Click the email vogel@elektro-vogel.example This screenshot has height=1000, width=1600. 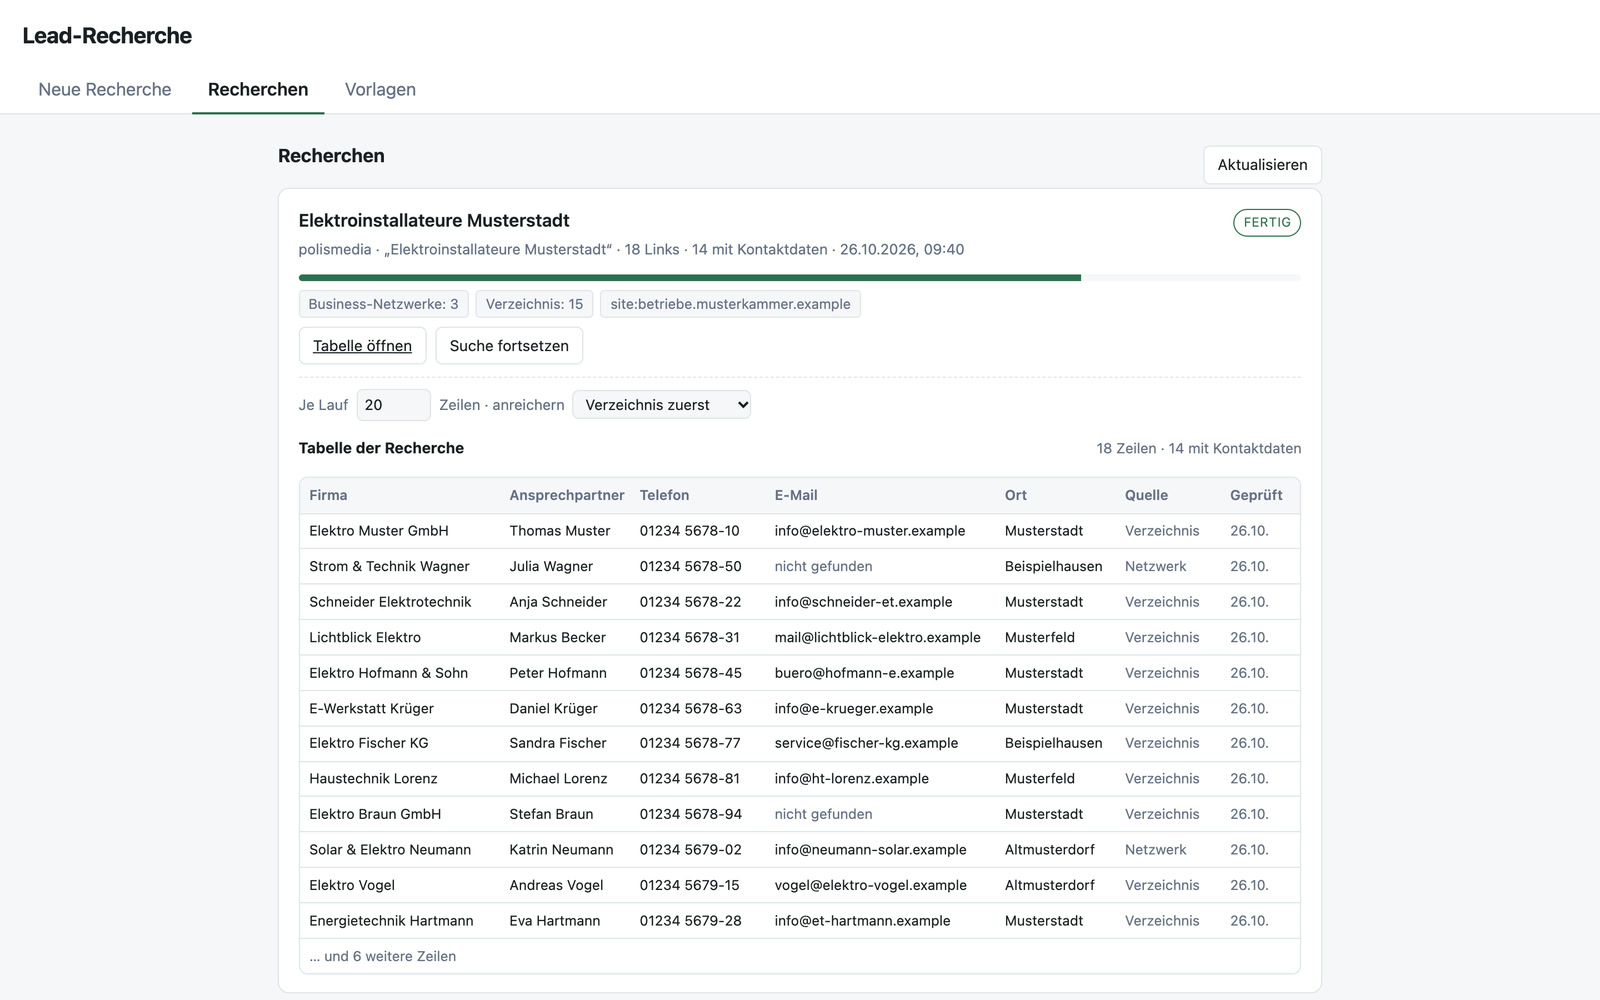870,885
